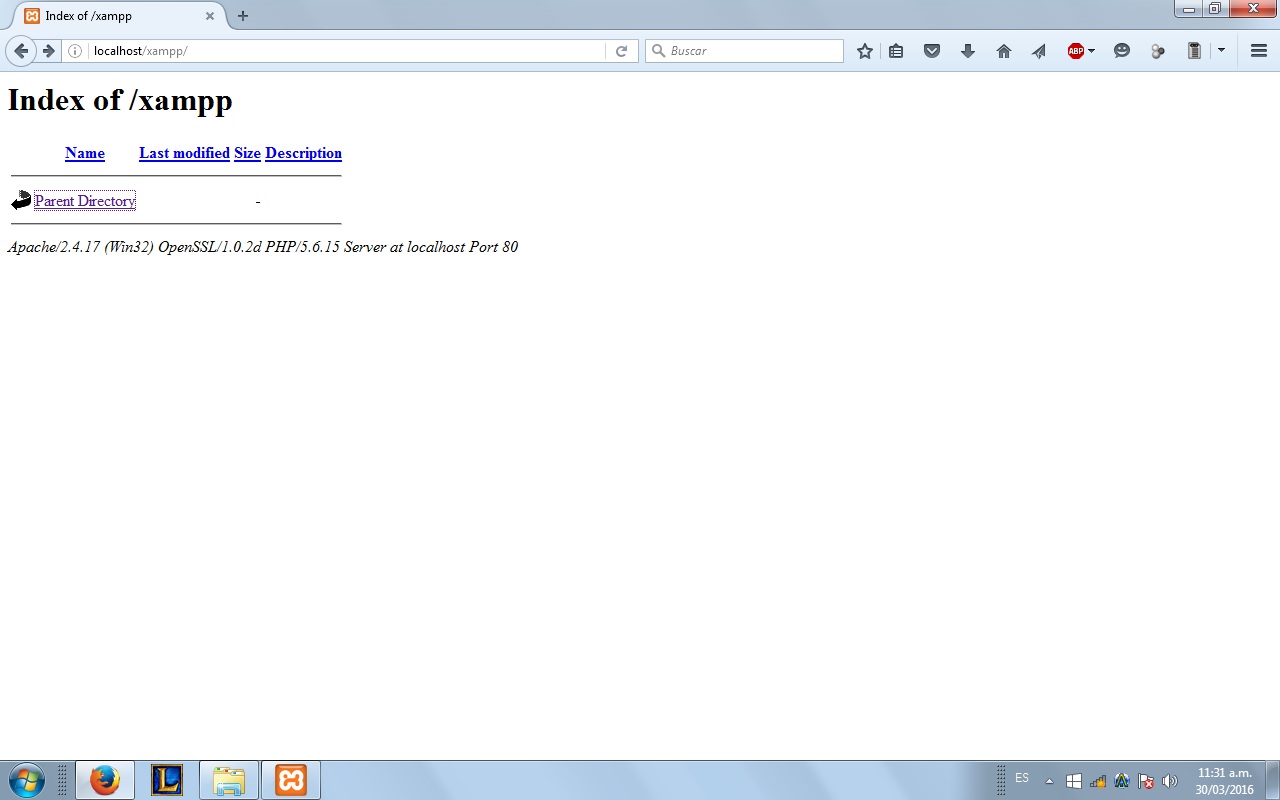Open a new tab with plus button
The image size is (1280, 800).
click(x=242, y=16)
